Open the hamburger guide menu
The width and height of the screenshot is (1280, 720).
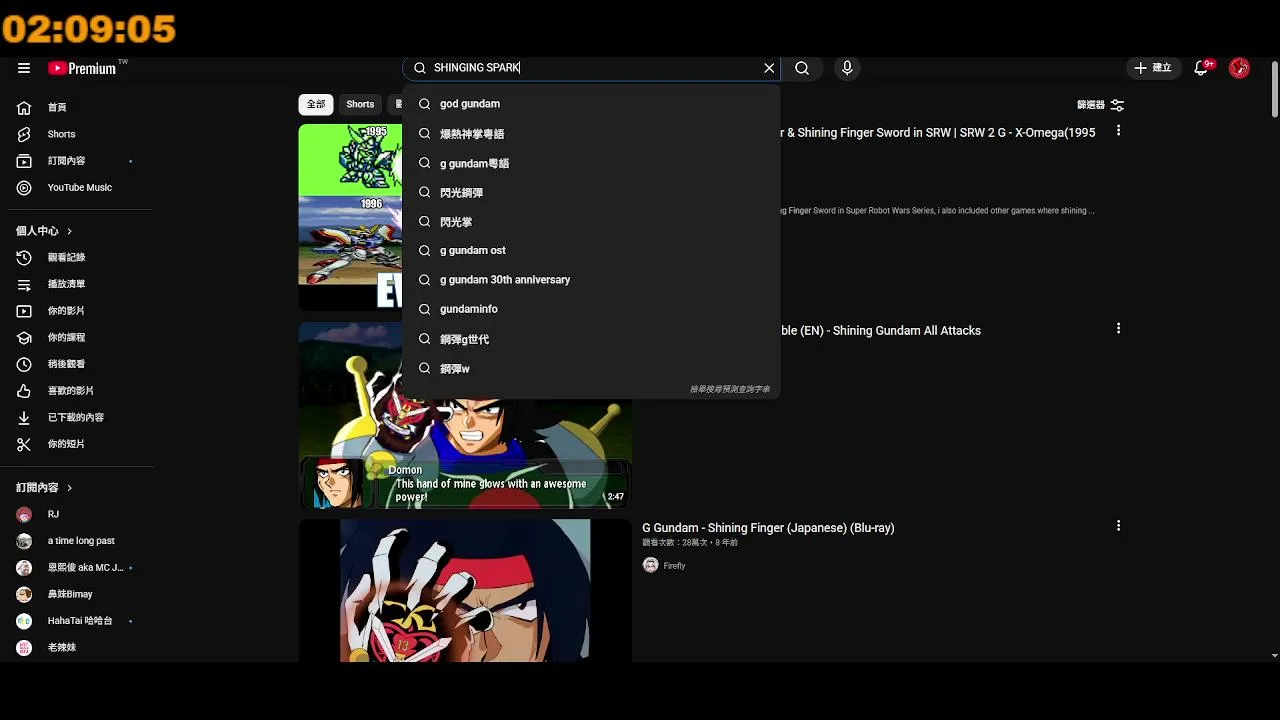click(x=24, y=68)
